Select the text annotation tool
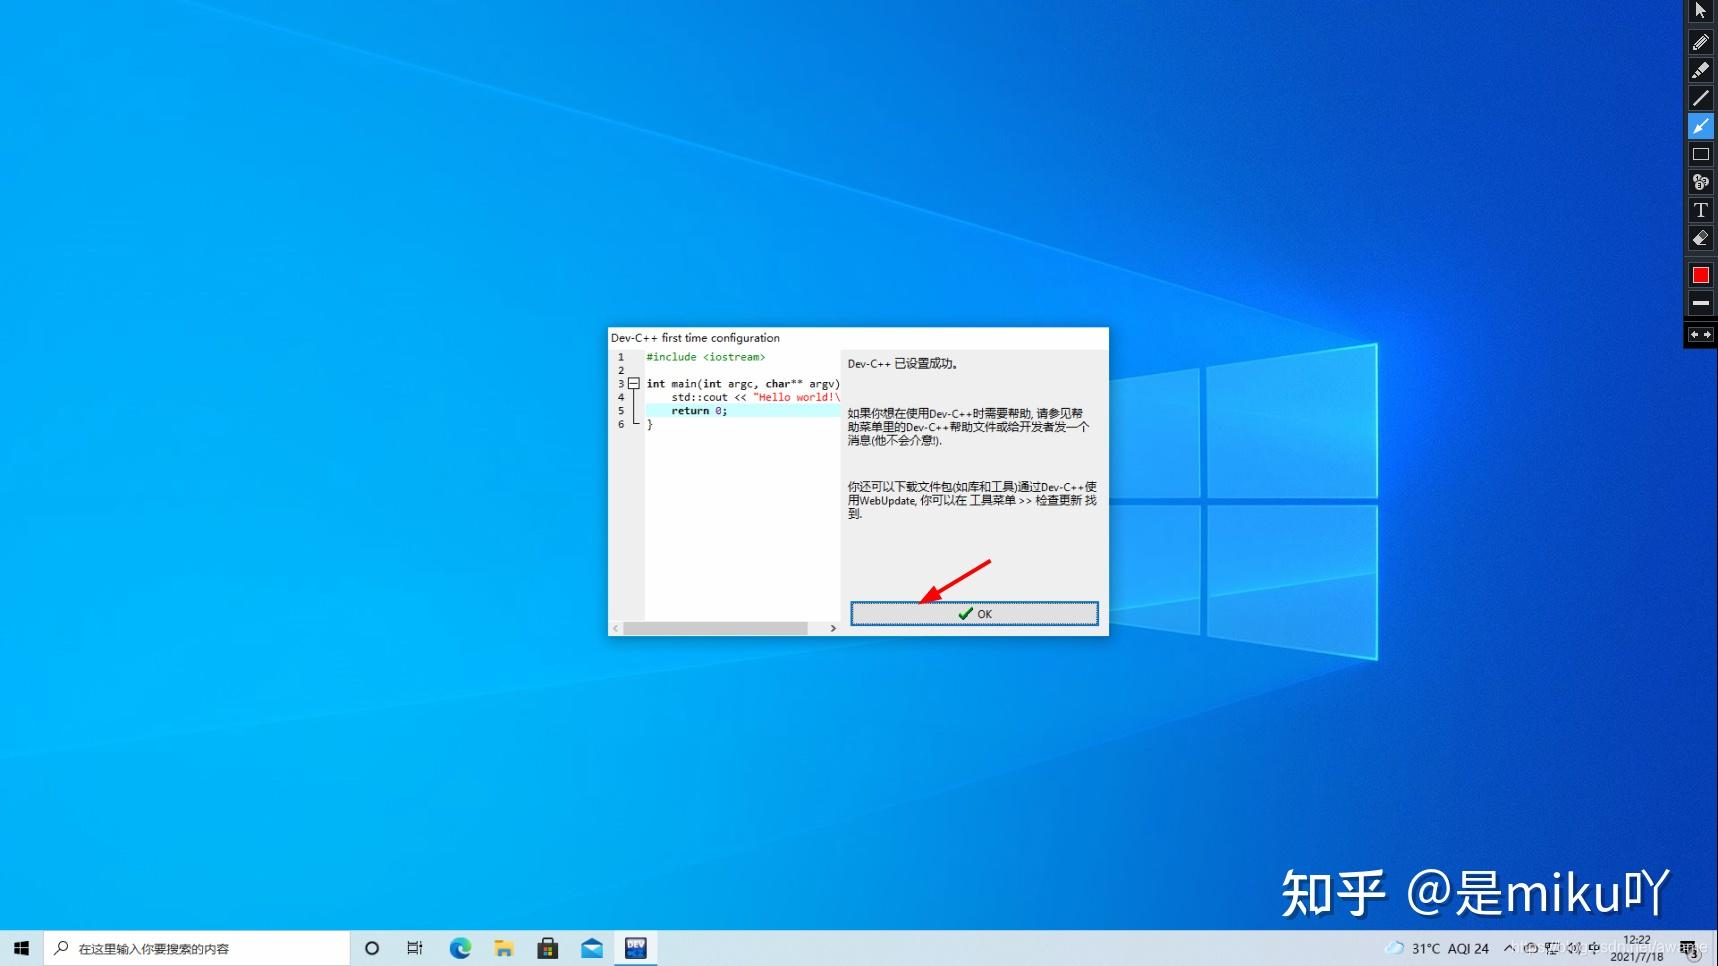The image size is (1718, 966). point(1701,210)
